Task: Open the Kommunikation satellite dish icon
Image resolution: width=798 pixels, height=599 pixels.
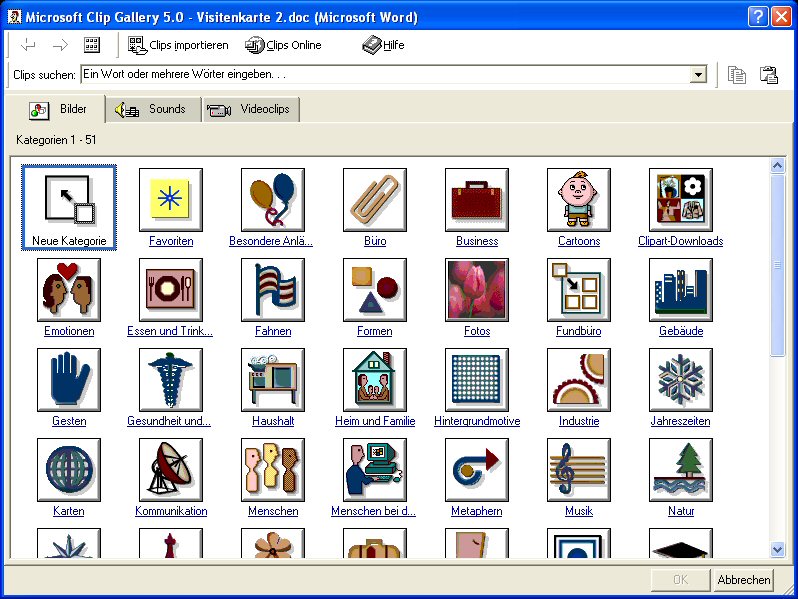Action: coord(171,470)
